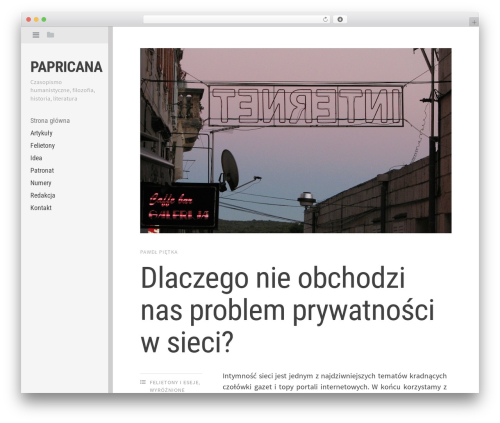
Task: Open article Dlaczego nie obchodzi nas problem prywatności
Action: click(287, 310)
